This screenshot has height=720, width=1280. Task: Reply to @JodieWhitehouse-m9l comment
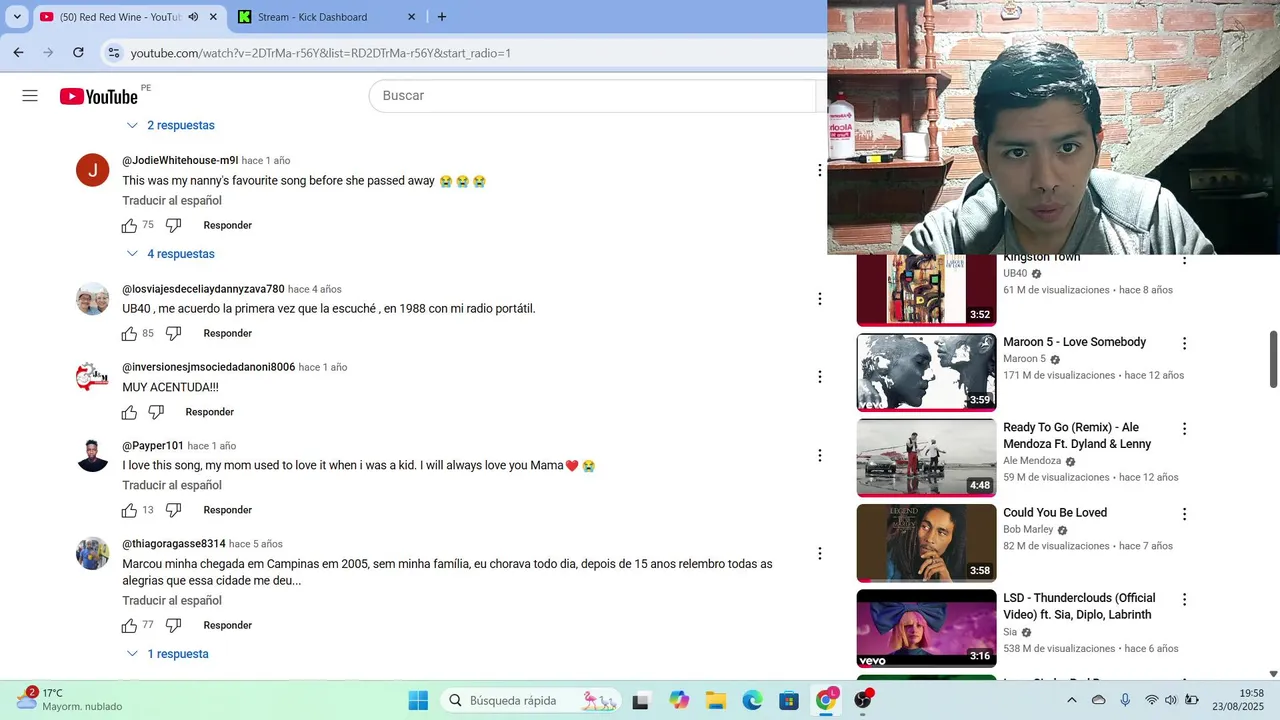point(228,226)
